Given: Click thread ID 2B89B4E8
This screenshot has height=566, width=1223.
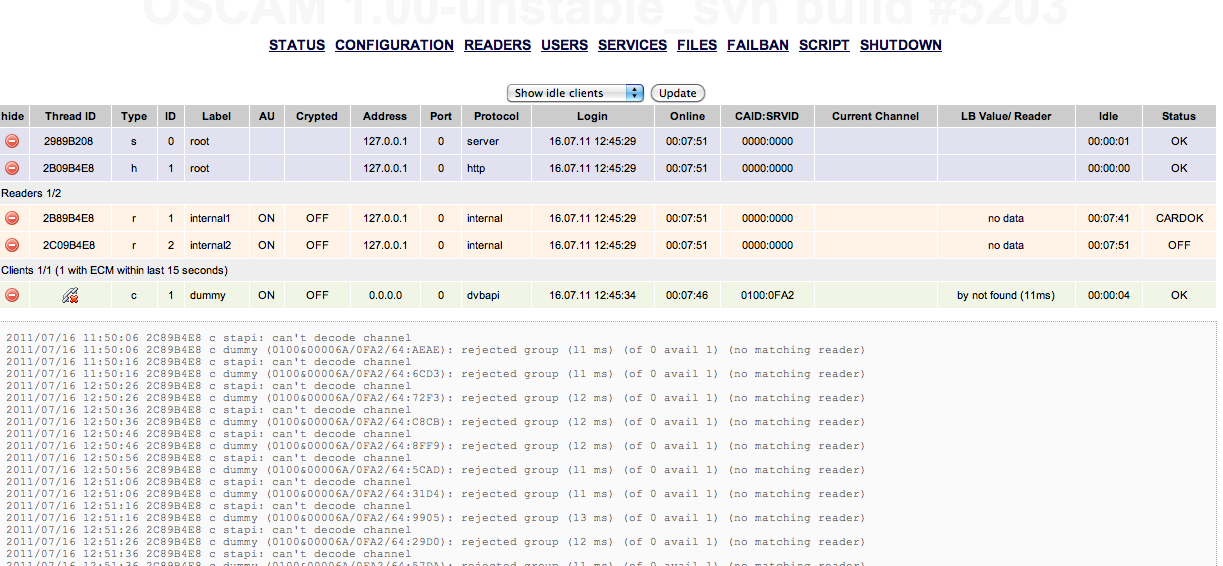Looking at the screenshot, I should click(68, 218).
